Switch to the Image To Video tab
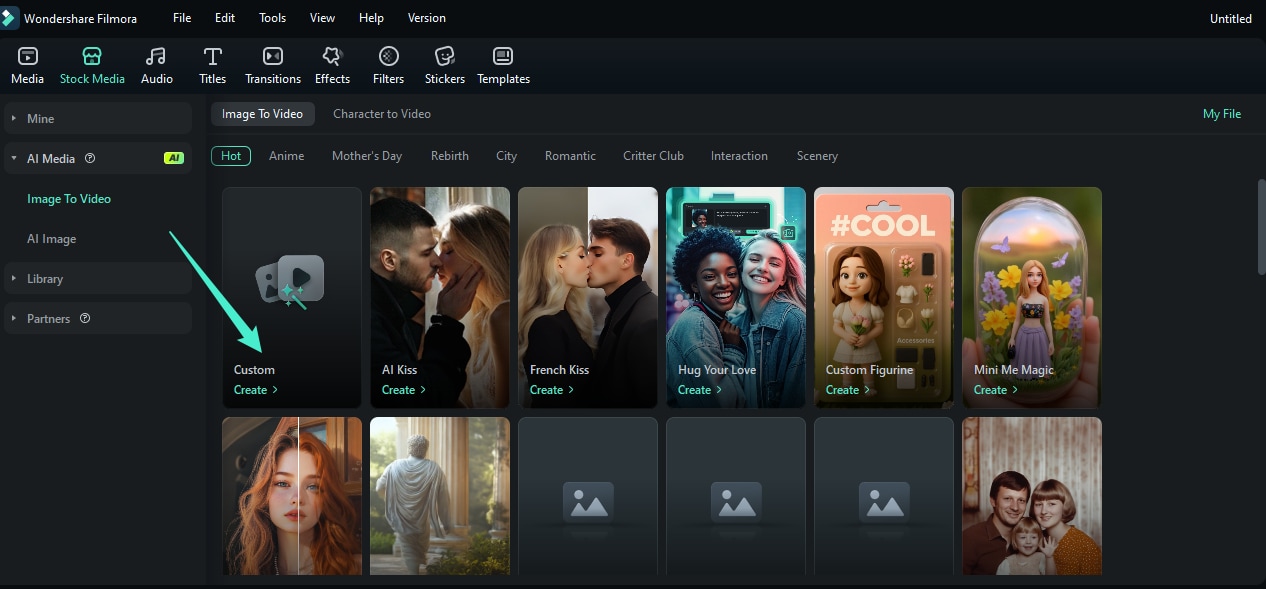 [262, 114]
